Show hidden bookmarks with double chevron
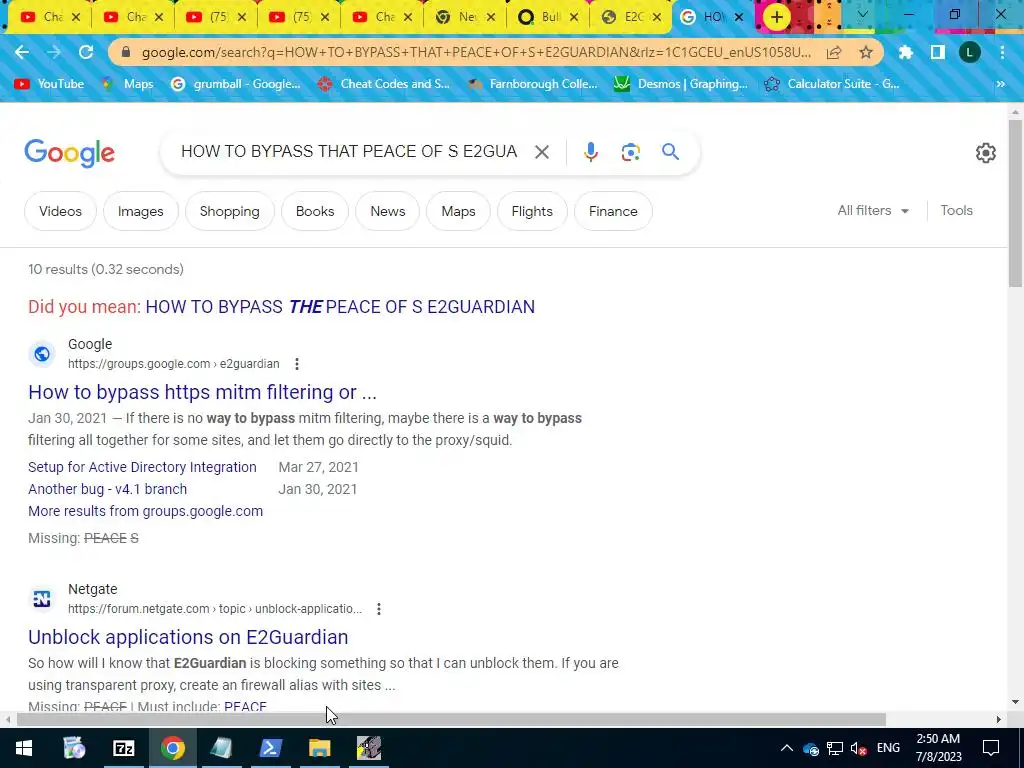Image resolution: width=1024 pixels, height=768 pixels. pos(1000,84)
